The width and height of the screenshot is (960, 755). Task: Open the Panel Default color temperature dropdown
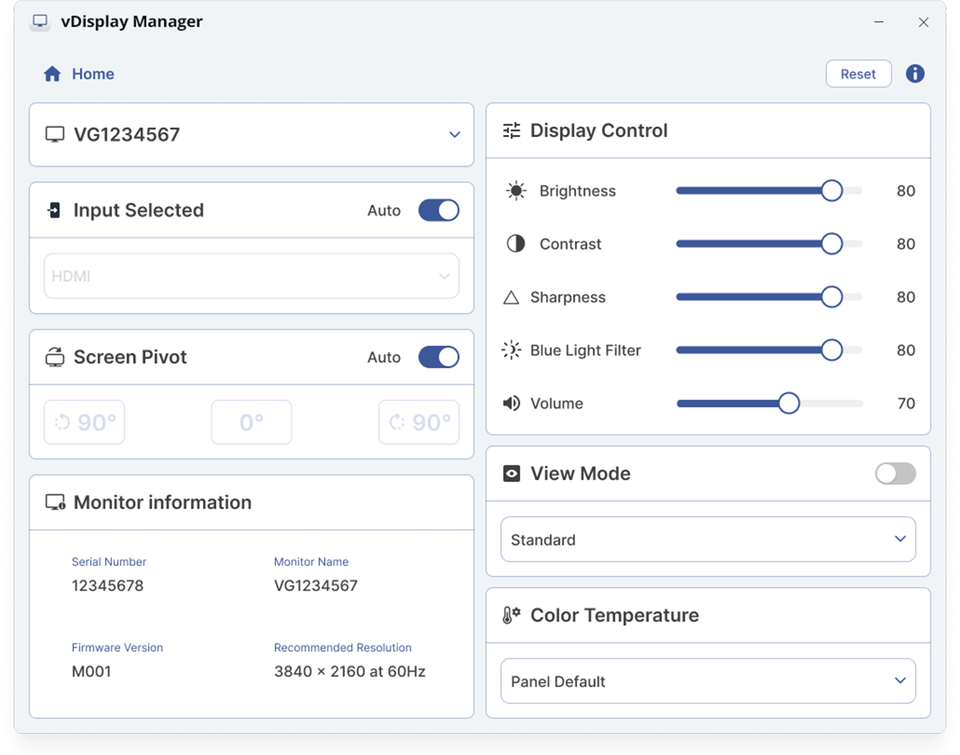708,682
